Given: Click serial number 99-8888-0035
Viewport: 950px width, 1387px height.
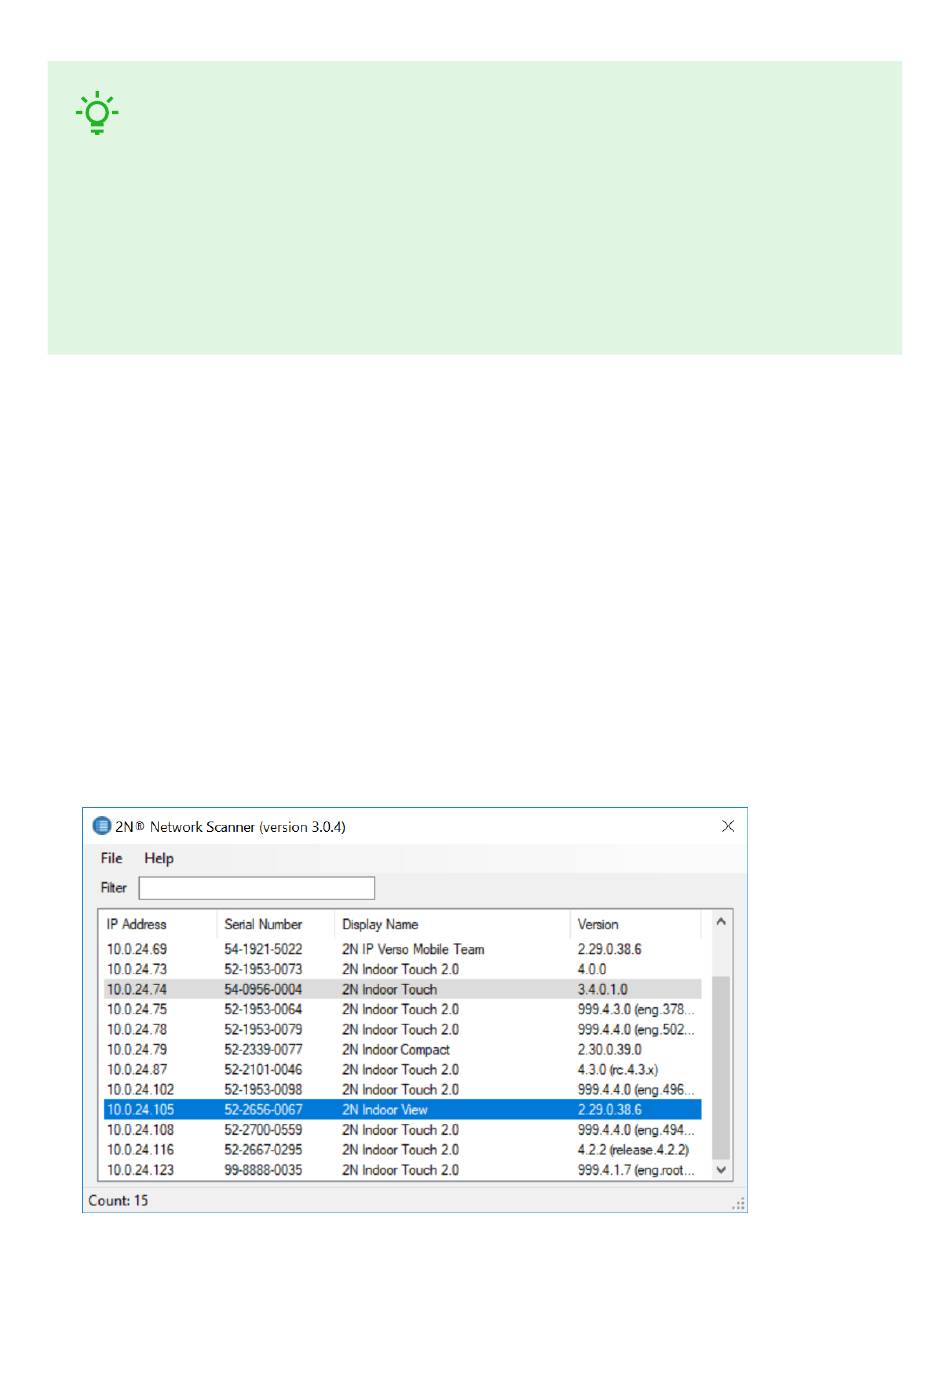Looking at the screenshot, I should (x=263, y=1170).
